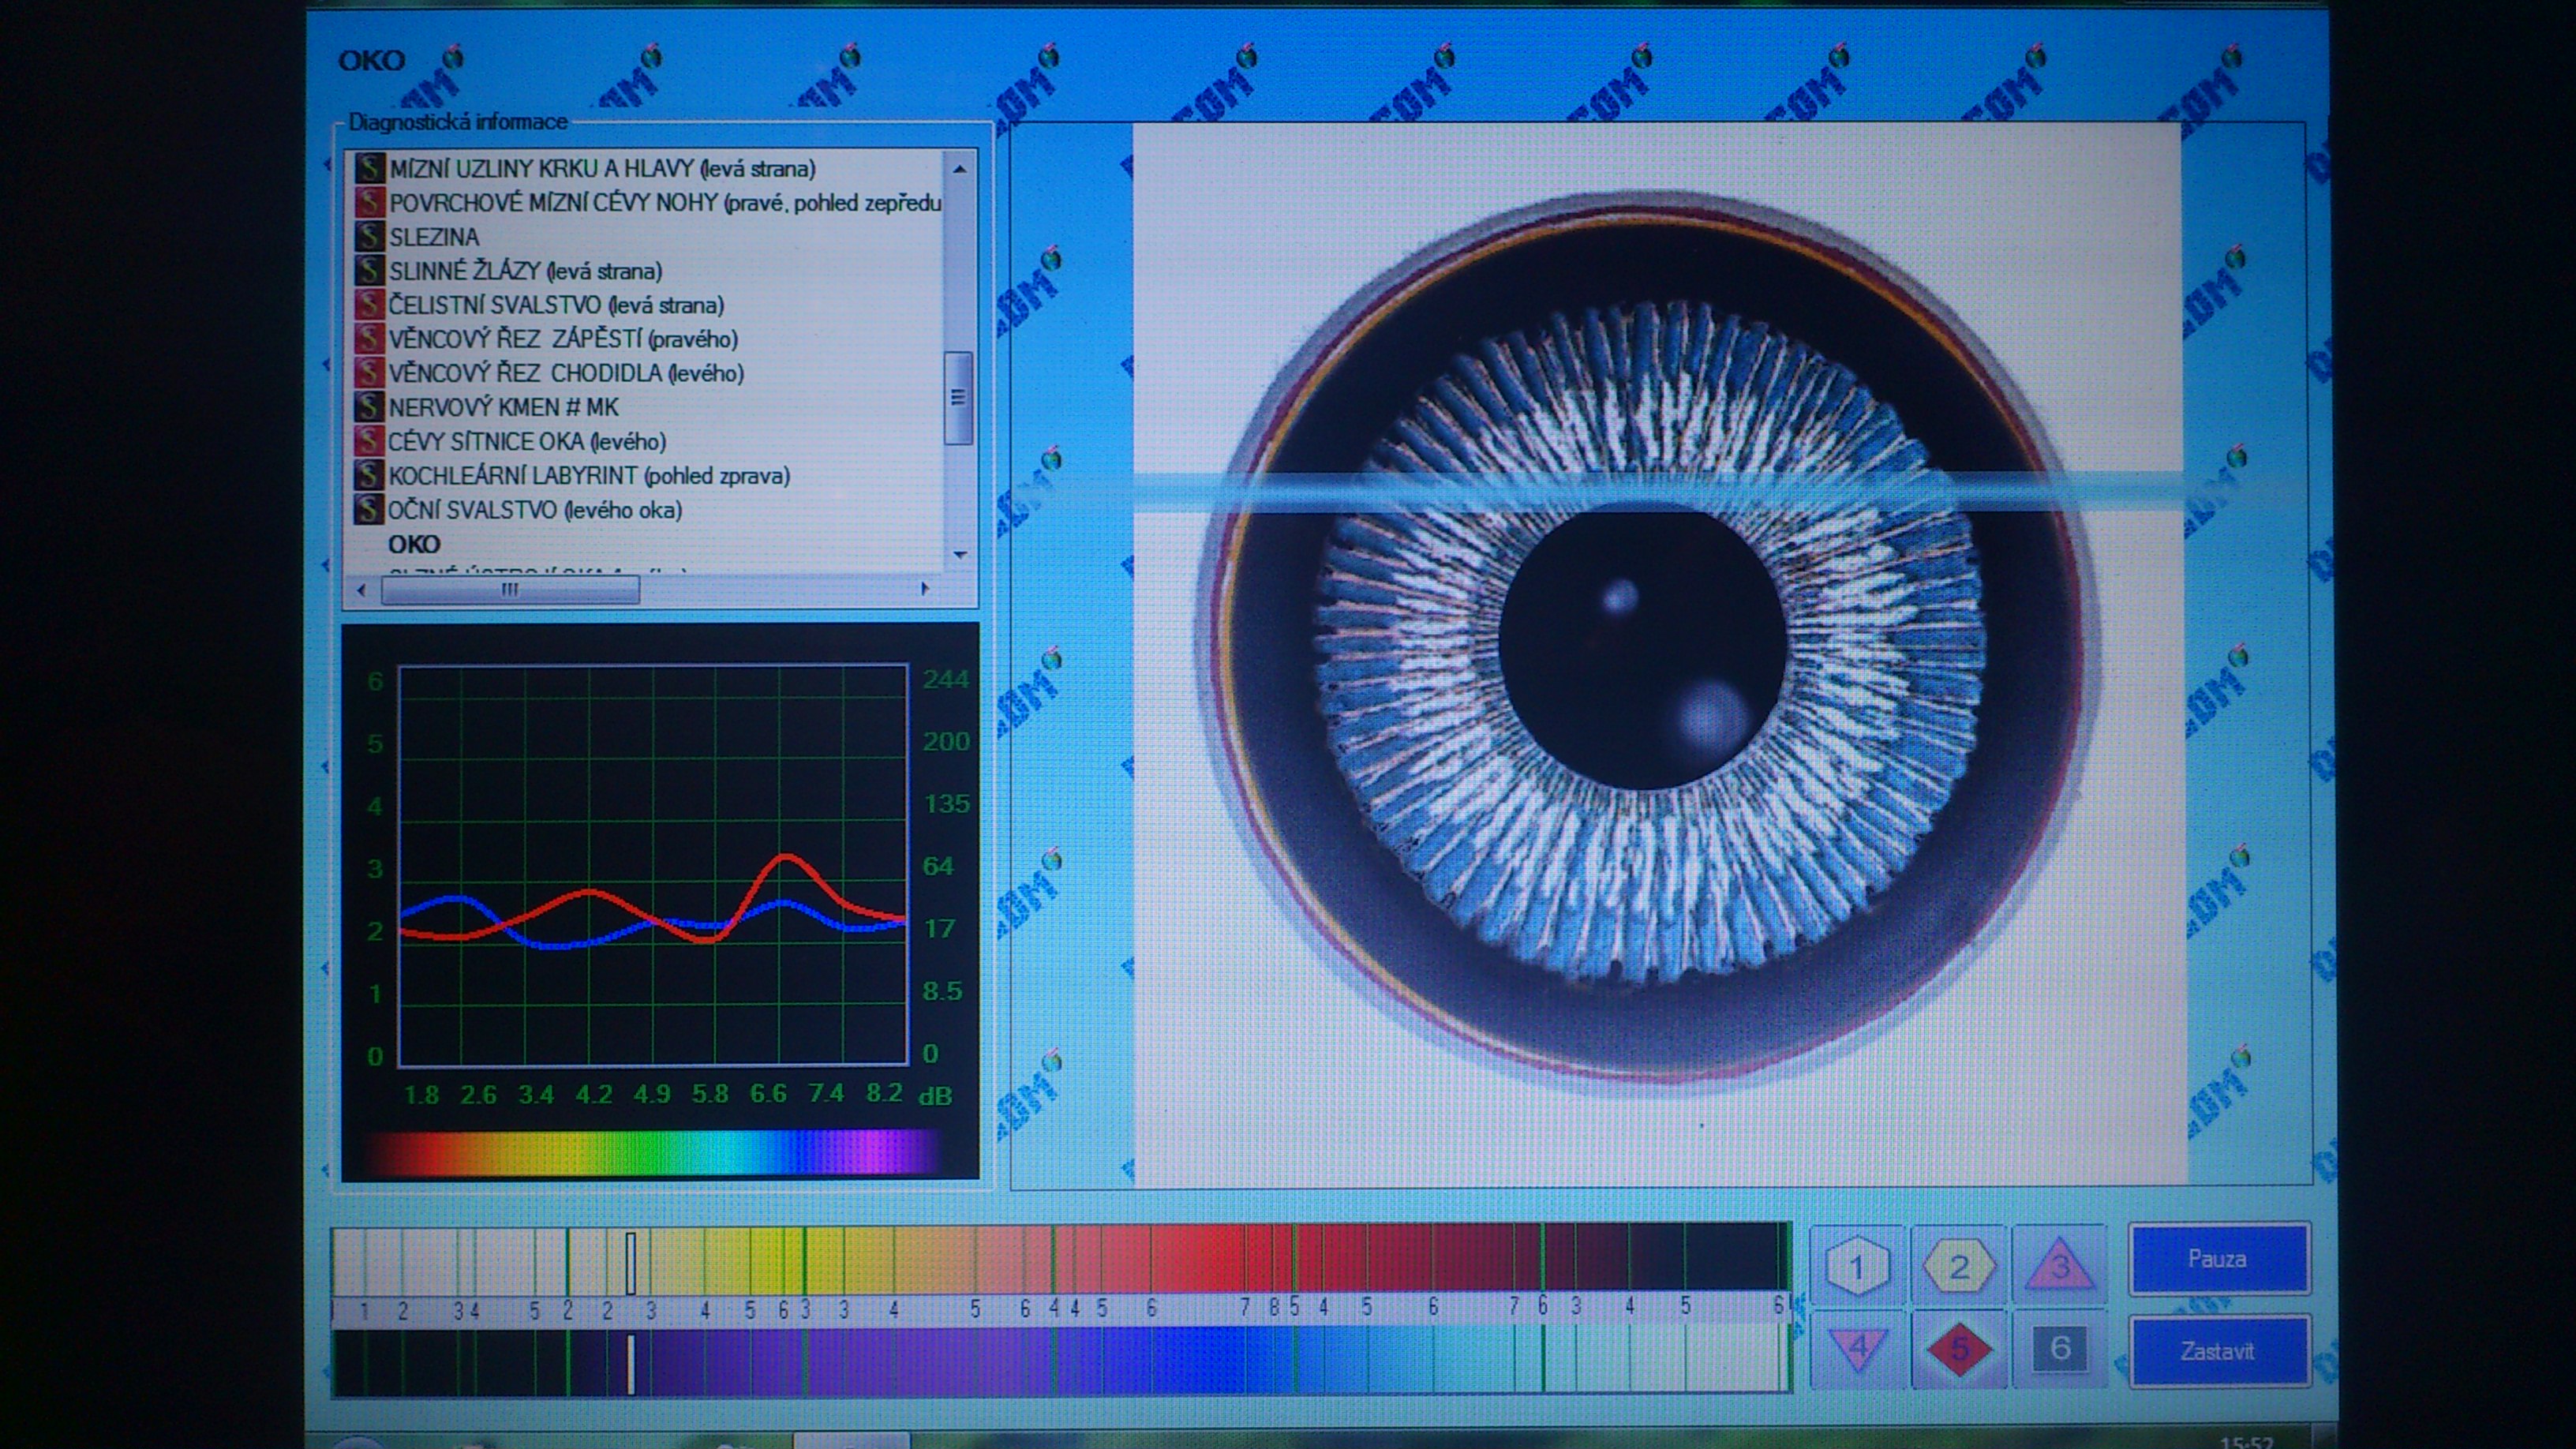This screenshot has width=2576, height=1449.
Task: Select ČELISTNÍ SVALSTVO (levá strana) entry
Action: tap(556, 304)
